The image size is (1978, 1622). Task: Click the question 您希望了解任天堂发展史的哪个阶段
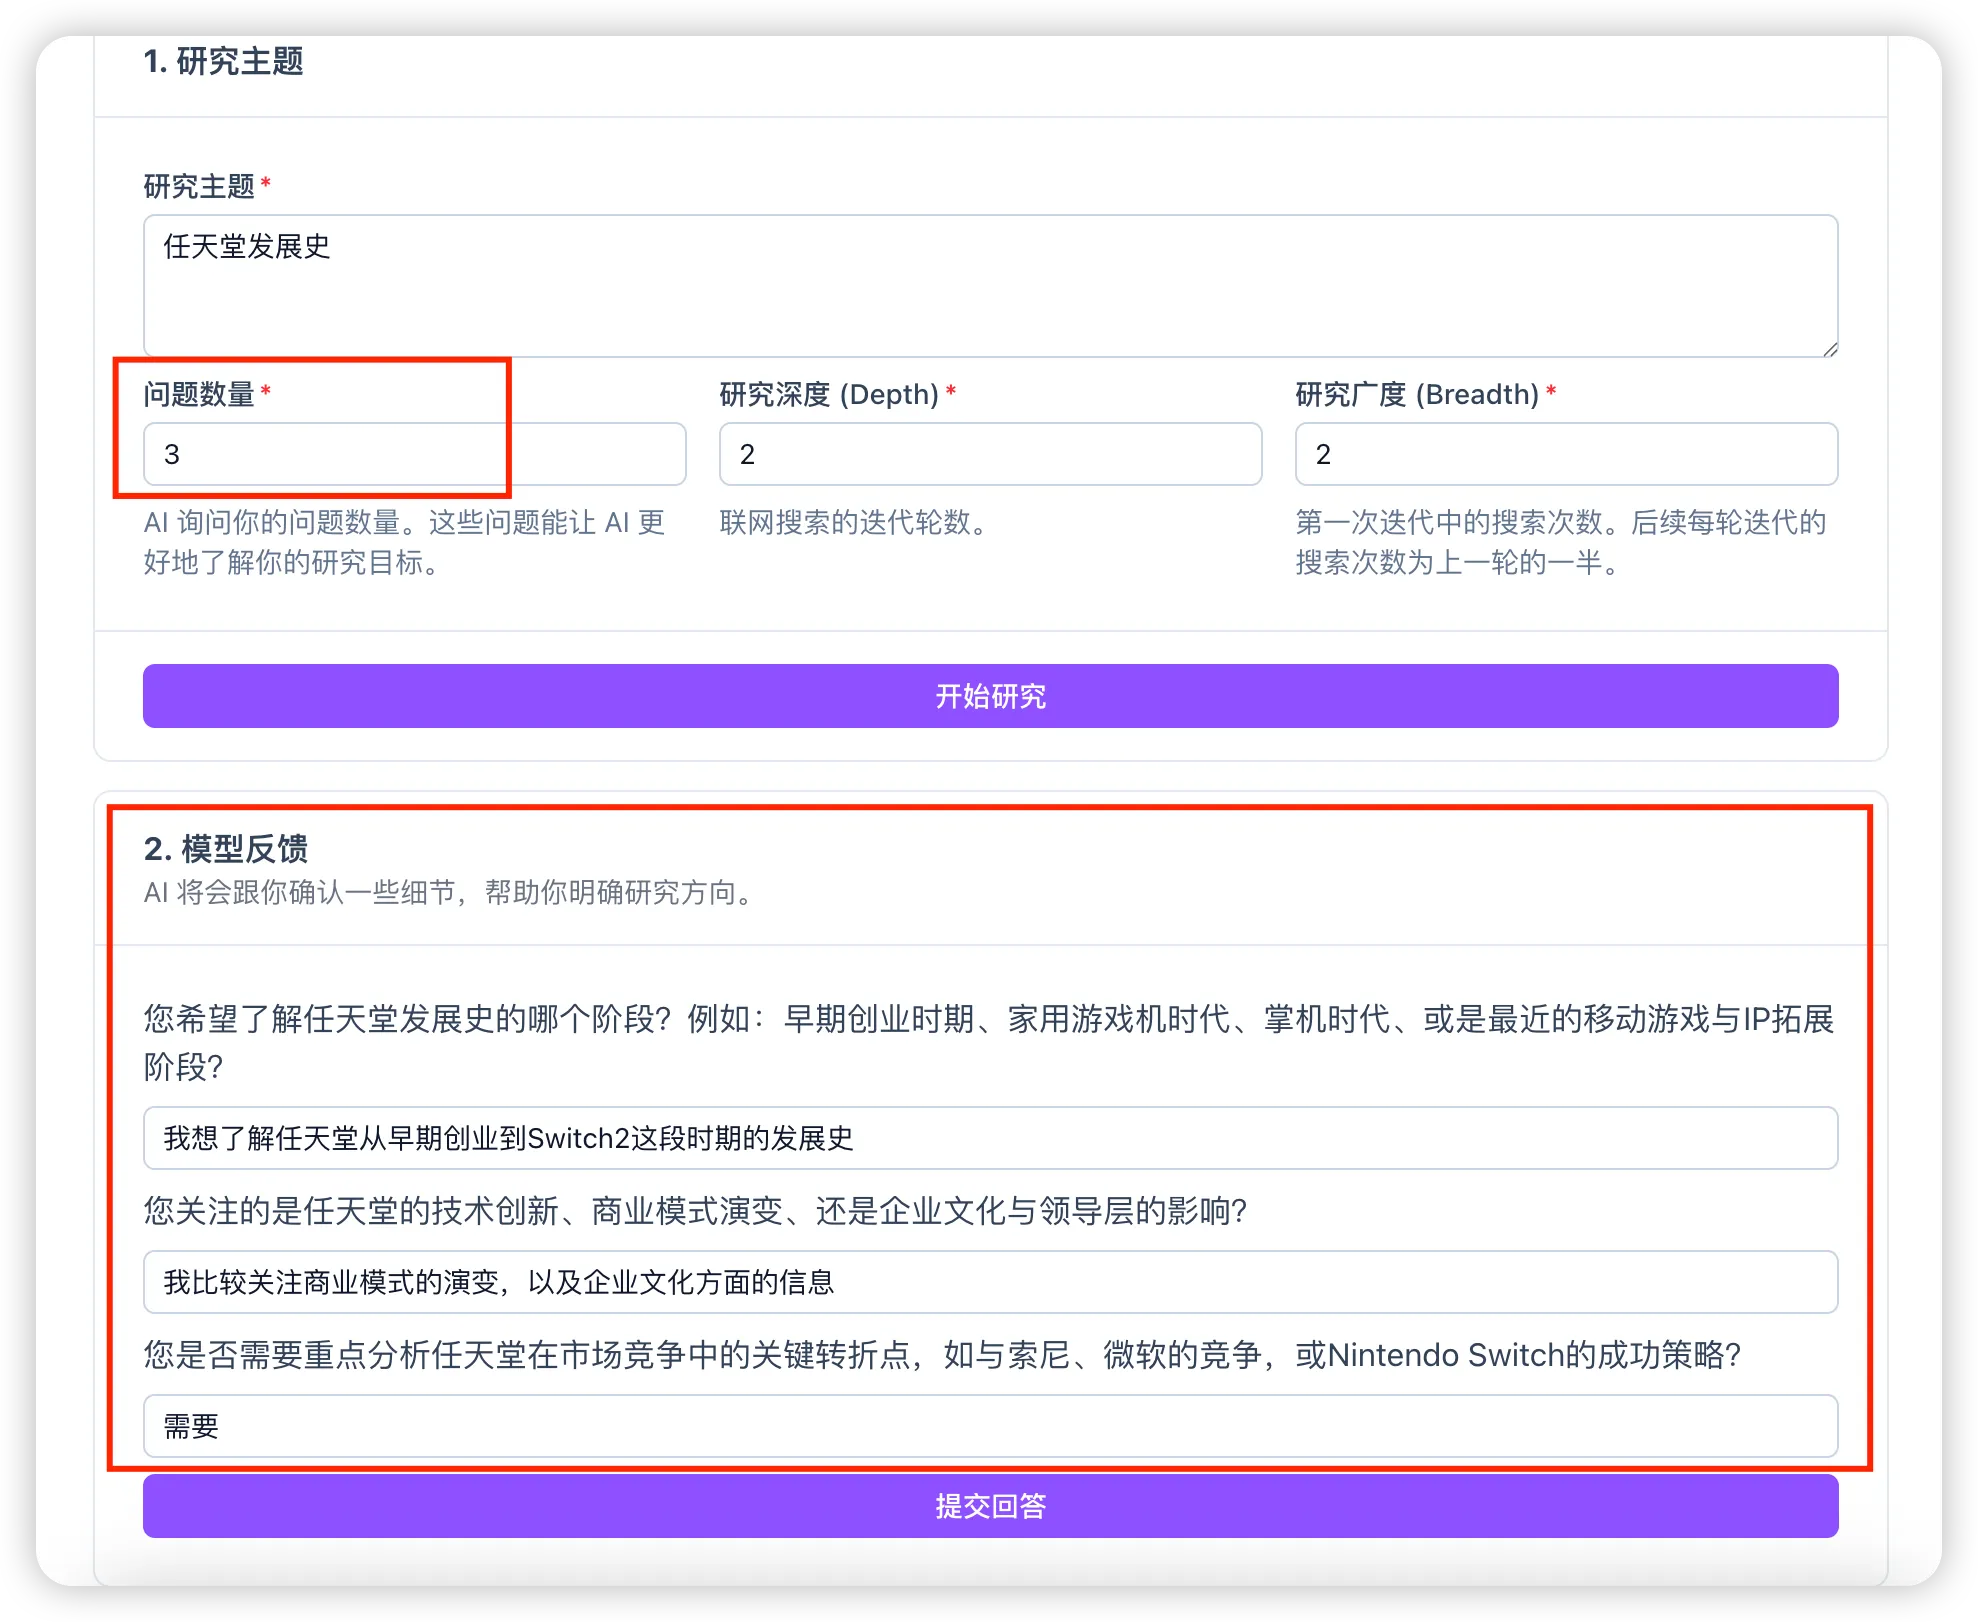point(989,1043)
